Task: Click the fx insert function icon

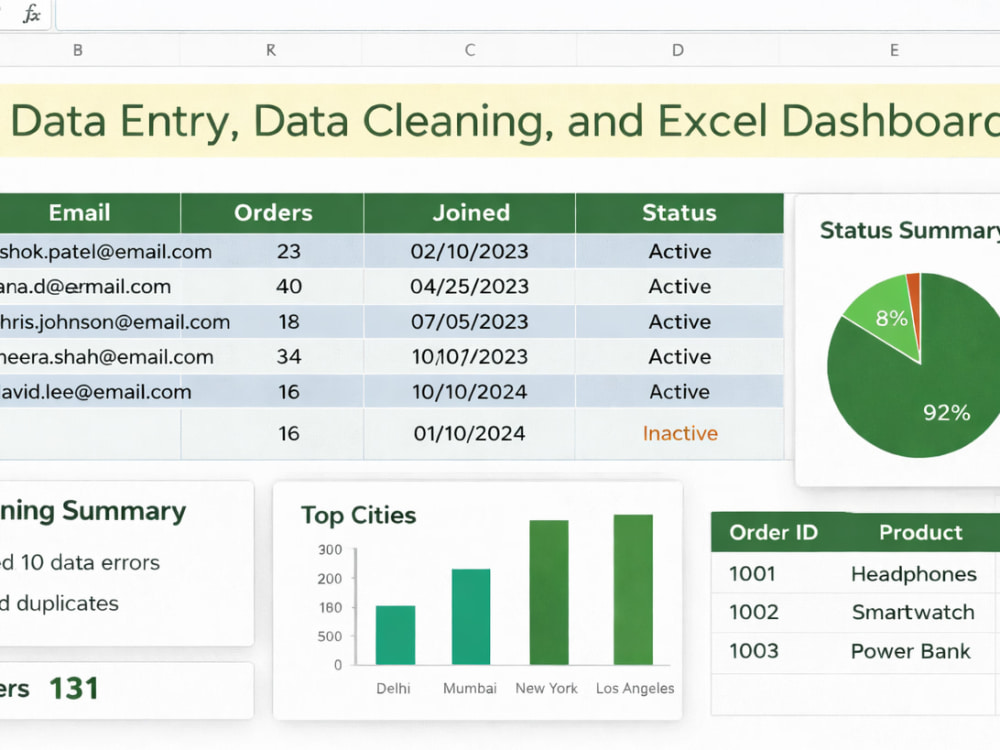Action: click(31, 13)
